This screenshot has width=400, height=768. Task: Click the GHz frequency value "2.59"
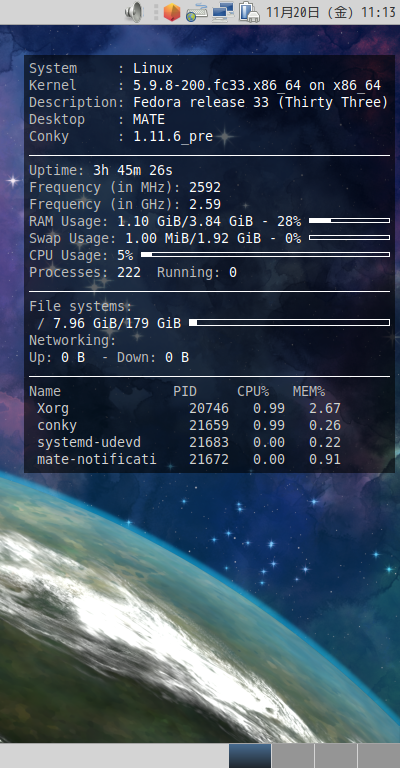click(205, 204)
